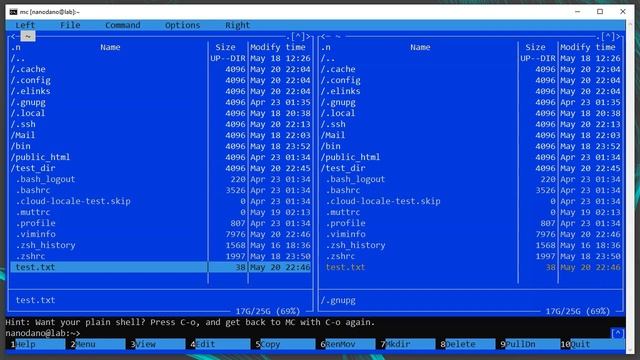Viewport: 640px width, 360px height.
Task: Select /.ssh in the left panel
Action: click(x=160, y=124)
